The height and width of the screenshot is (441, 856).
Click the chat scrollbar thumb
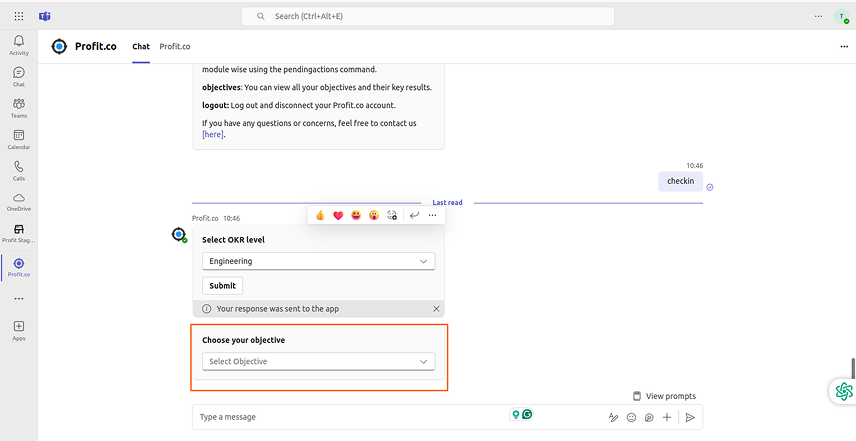pyautogui.click(x=853, y=368)
